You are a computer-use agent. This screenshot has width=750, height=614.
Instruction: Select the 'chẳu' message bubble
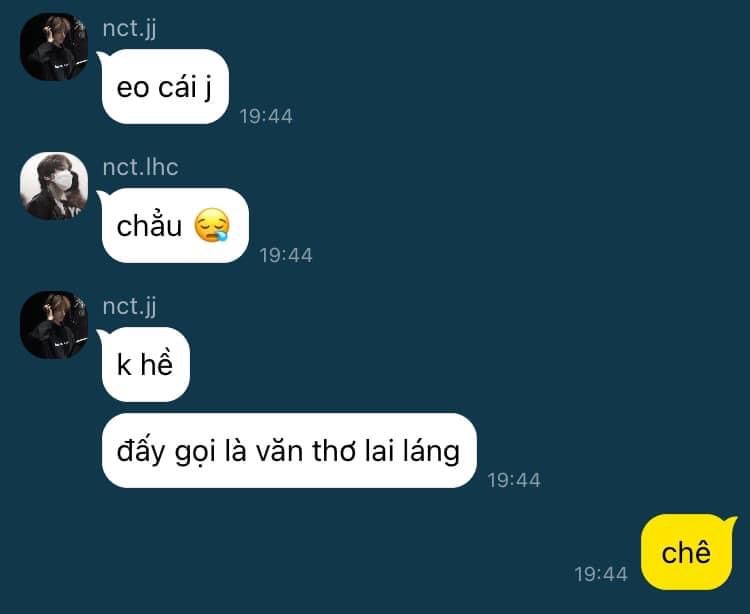[x=175, y=225]
